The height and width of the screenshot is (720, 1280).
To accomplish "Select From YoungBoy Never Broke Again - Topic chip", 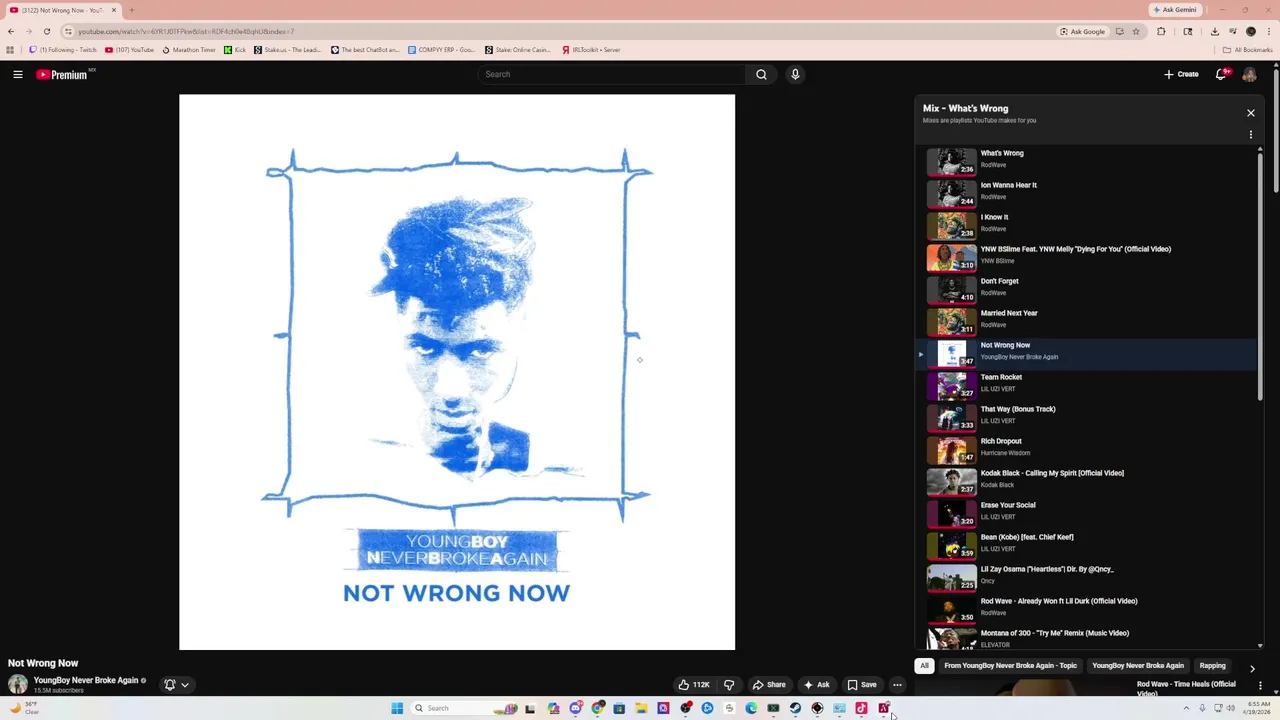I will coord(1010,666).
